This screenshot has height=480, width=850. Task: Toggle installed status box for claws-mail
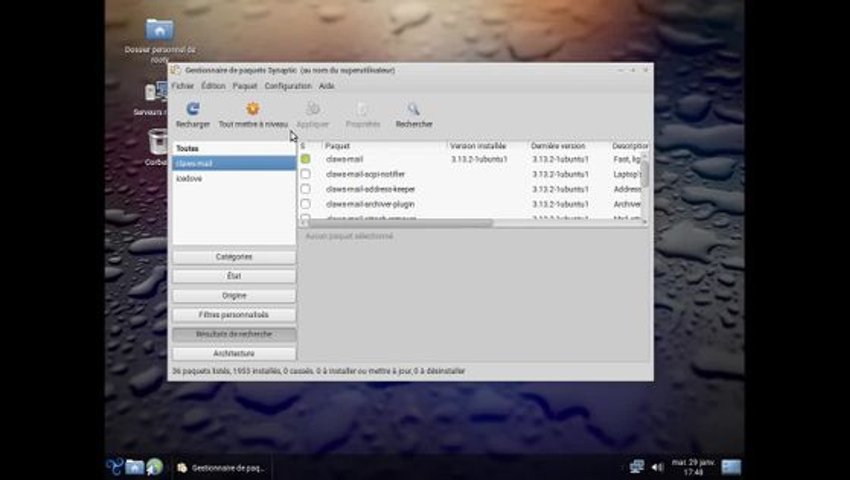point(305,159)
